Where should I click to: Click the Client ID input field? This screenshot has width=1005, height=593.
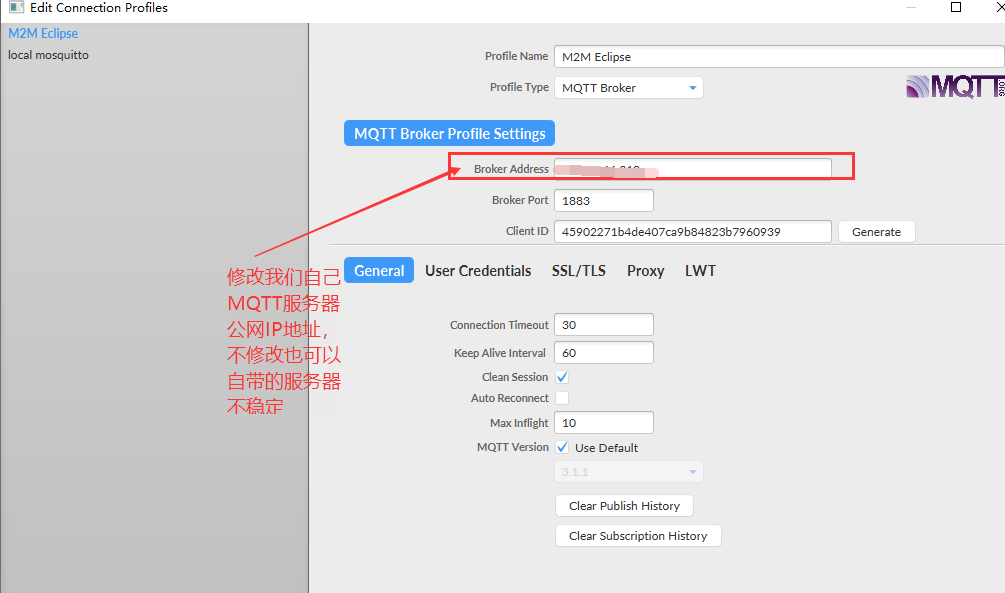(693, 231)
